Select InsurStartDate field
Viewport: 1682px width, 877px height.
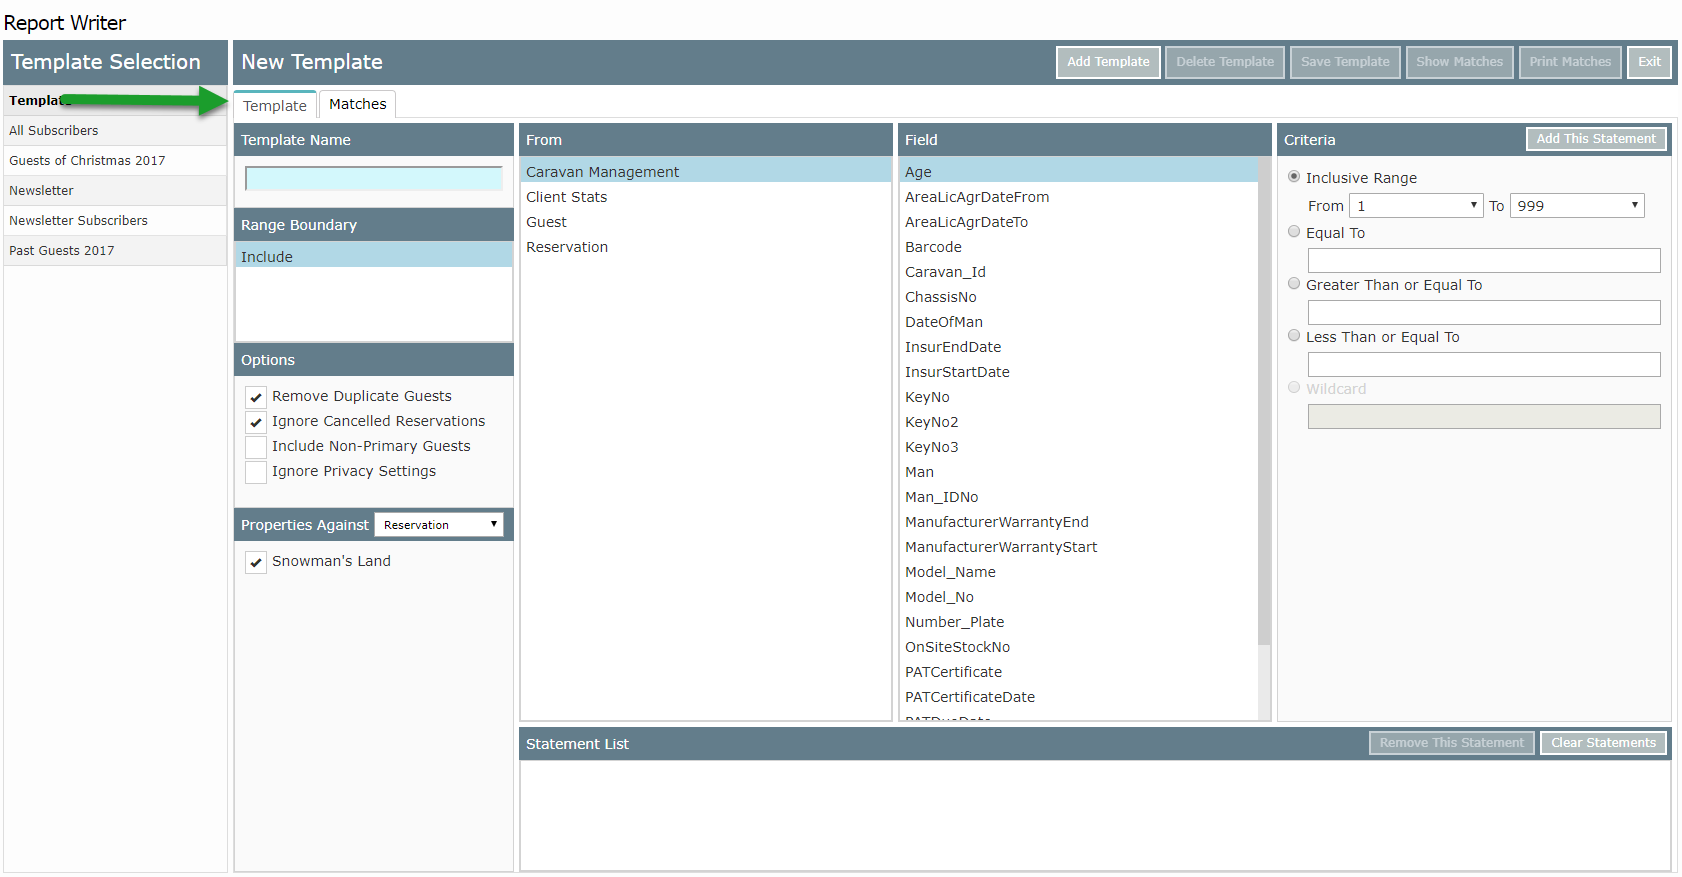(1078, 372)
